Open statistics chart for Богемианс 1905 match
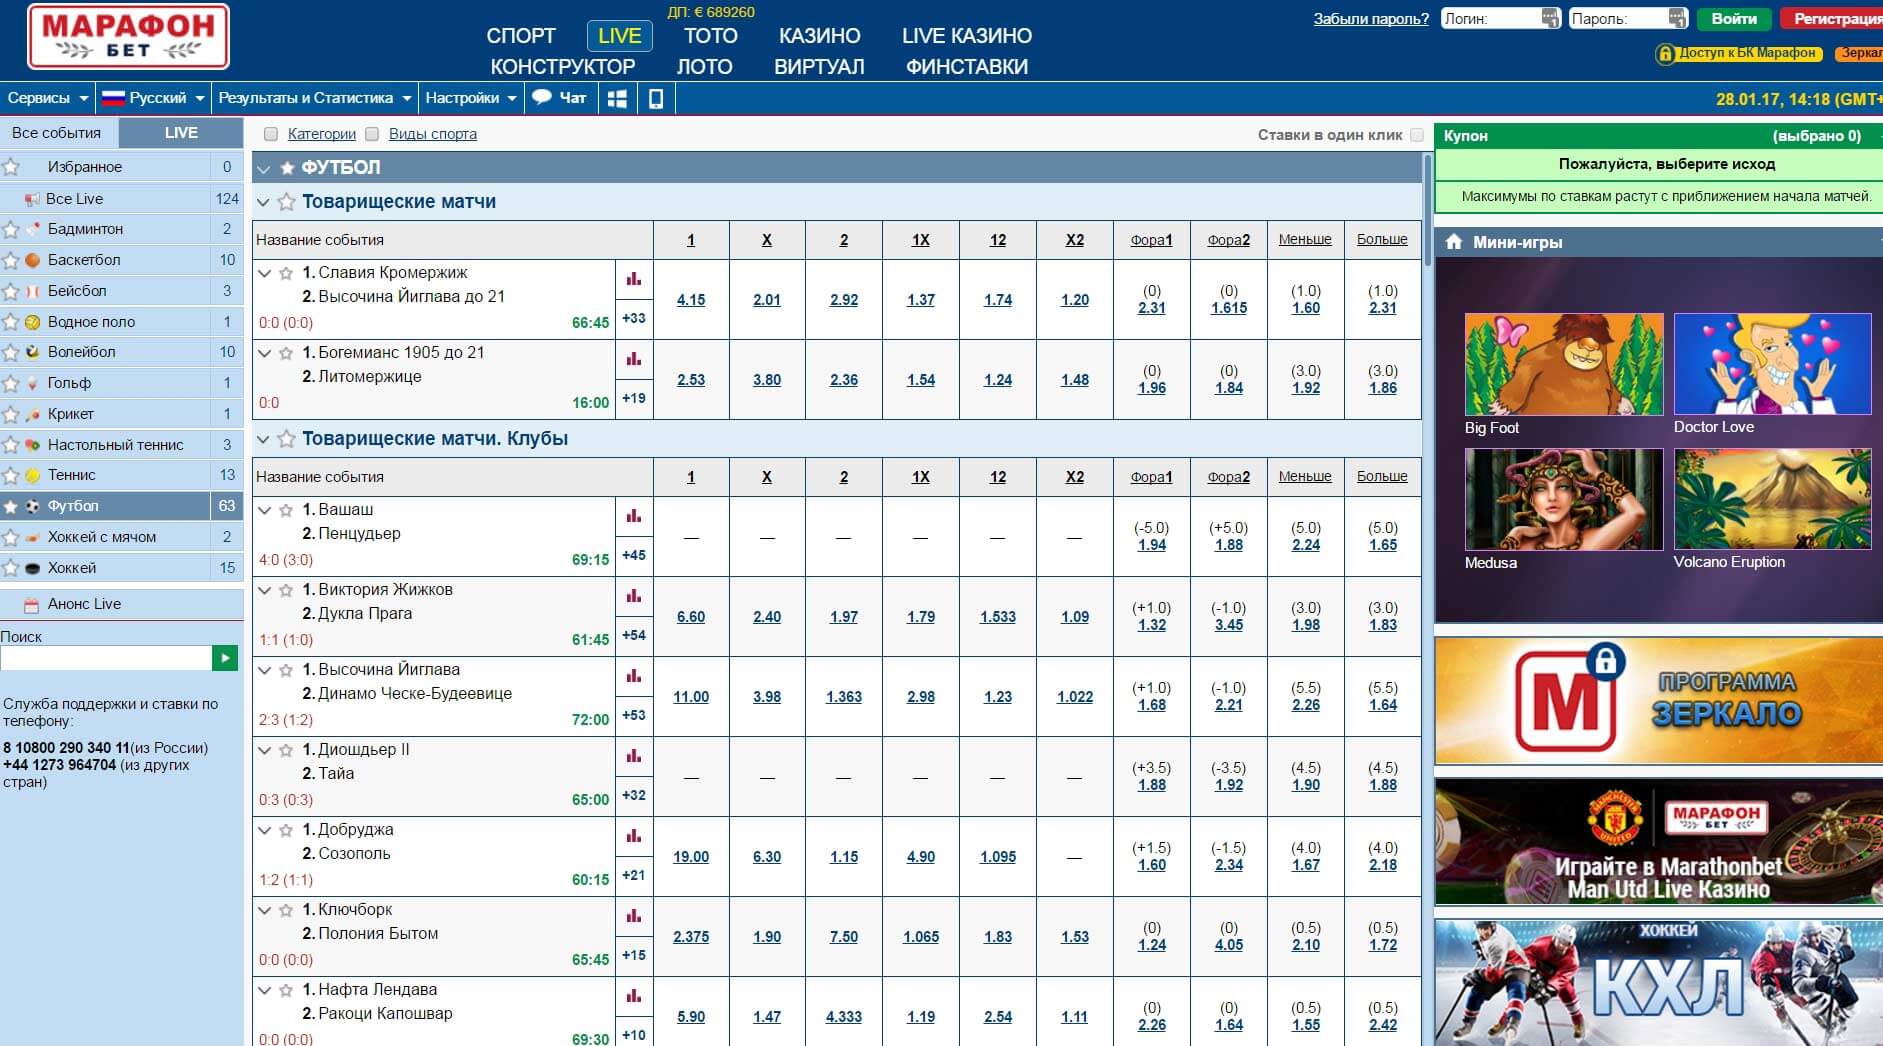 pyautogui.click(x=634, y=359)
